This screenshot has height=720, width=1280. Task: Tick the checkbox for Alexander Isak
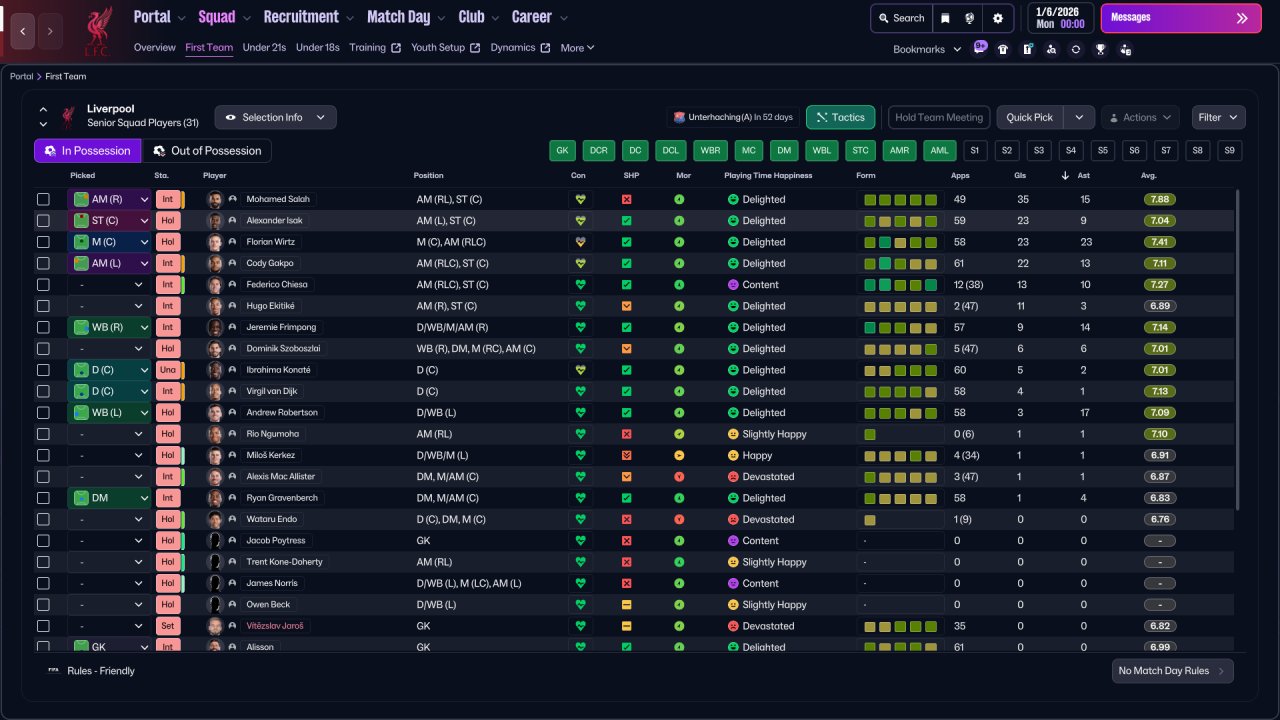coord(43,220)
